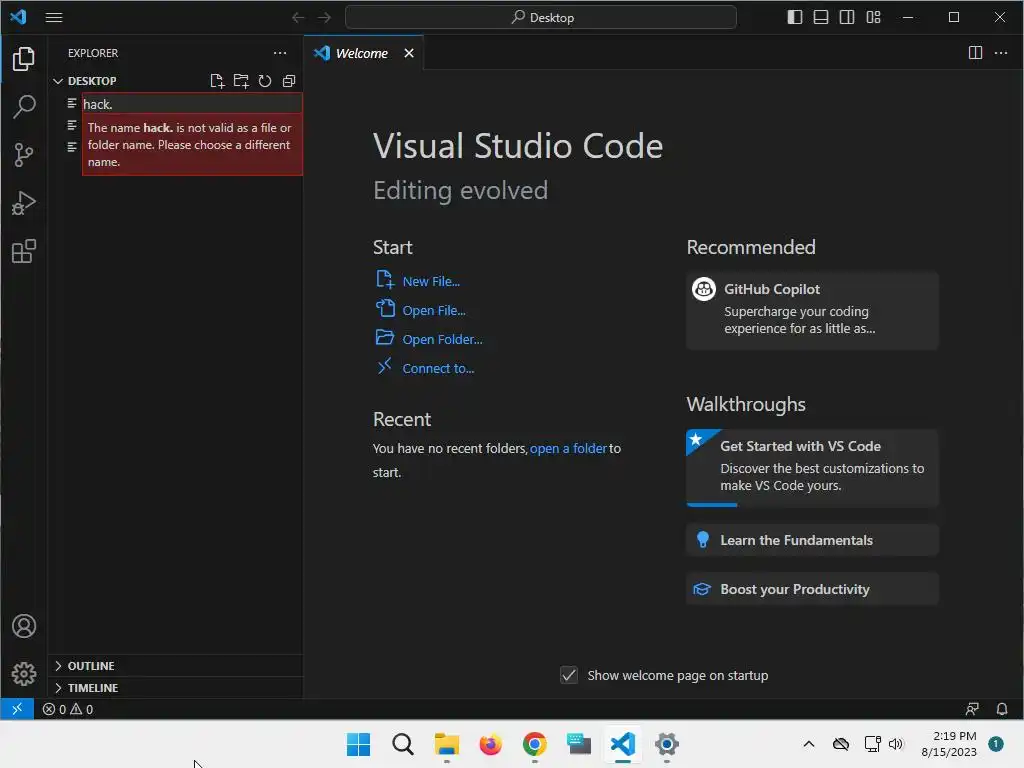Image resolution: width=1024 pixels, height=768 pixels.
Task: Open the Manage gear icon
Action: pyautogui.click(x=24, y=673)
